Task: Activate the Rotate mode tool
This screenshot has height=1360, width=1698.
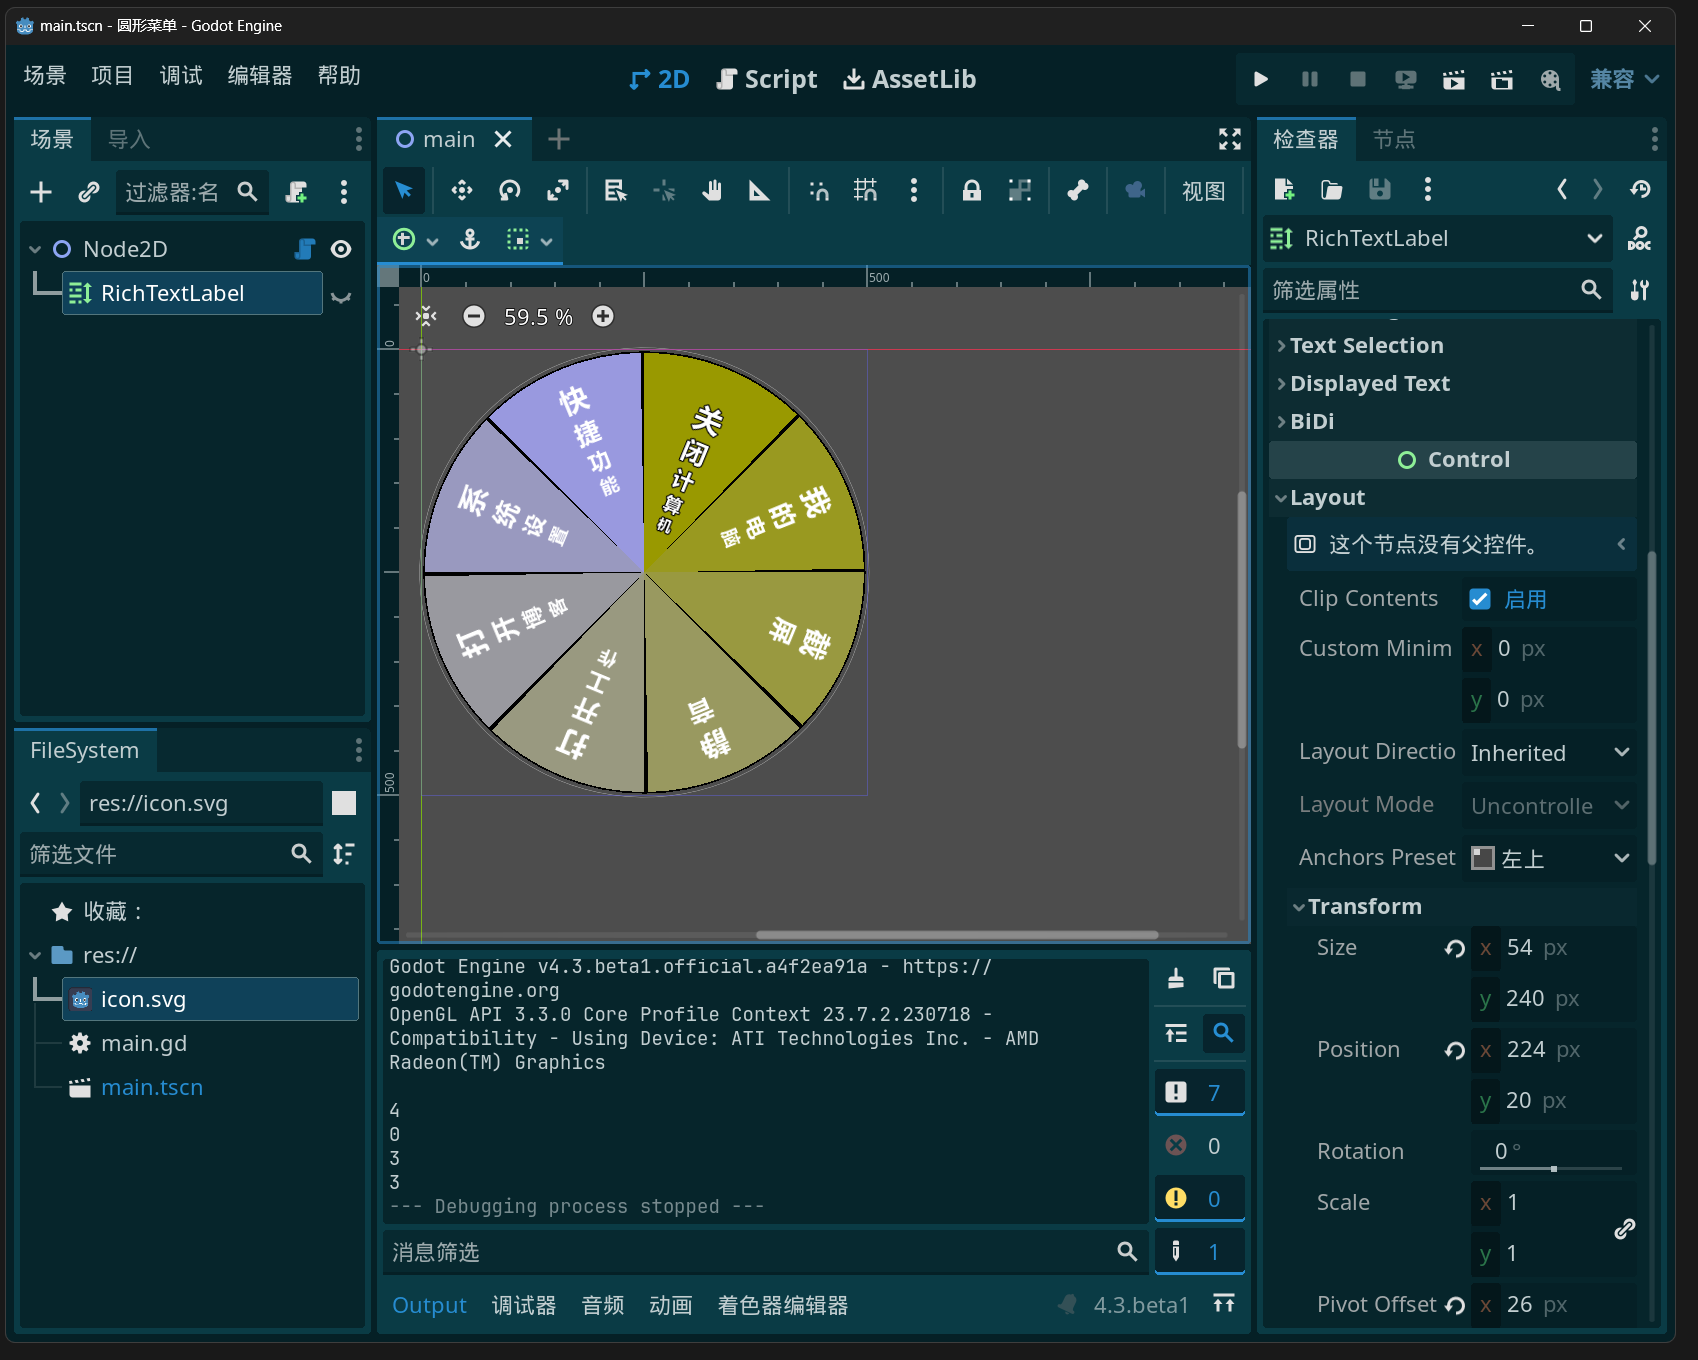Action: tap(510, 191)
